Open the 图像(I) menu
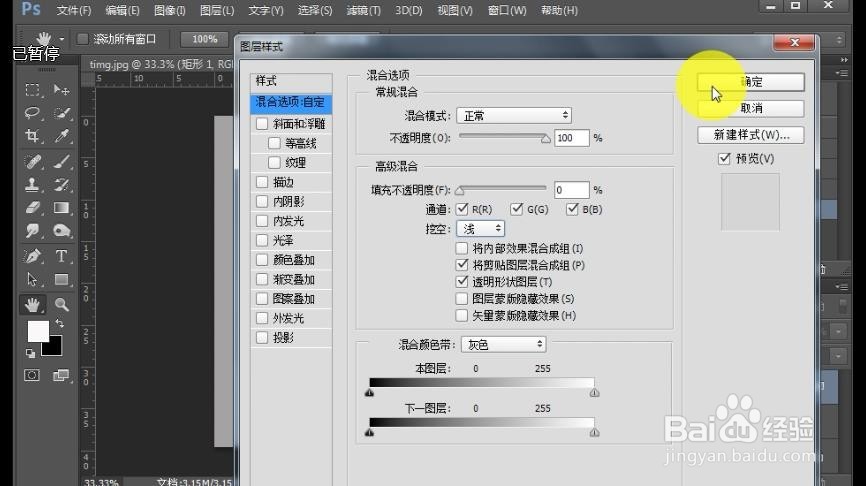Screen dimensions: 866x486 tap(170, 10)
